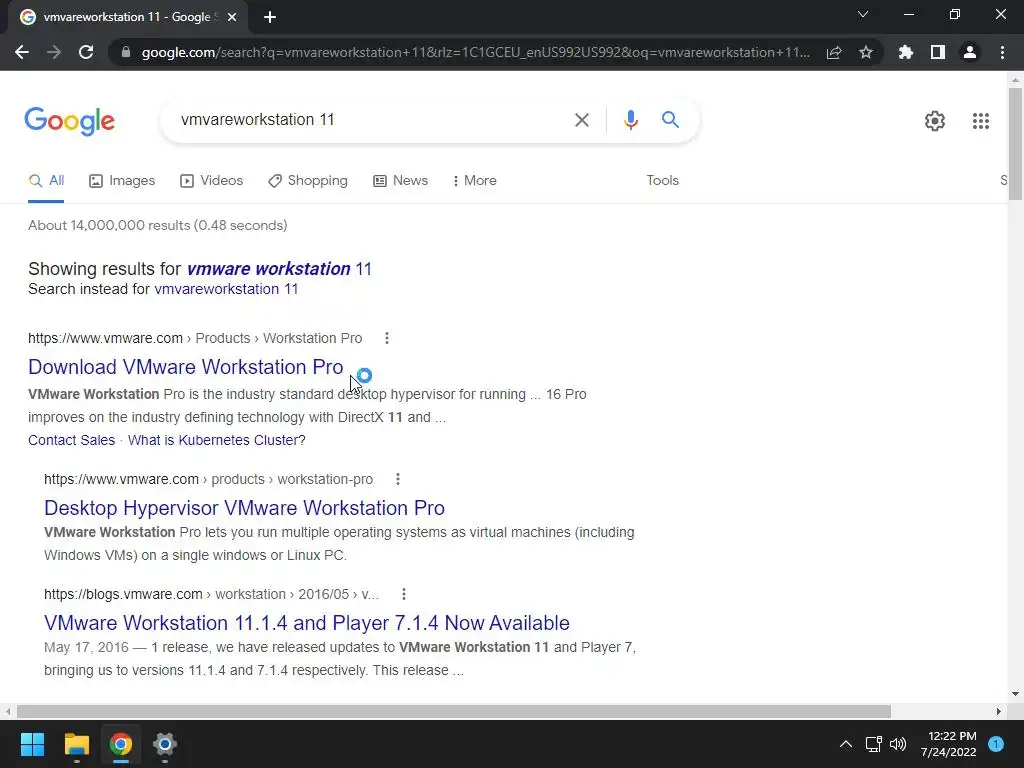Open the notification center badge
The height and width of the screenshot is (768, 1024).
tap(996, 744)
